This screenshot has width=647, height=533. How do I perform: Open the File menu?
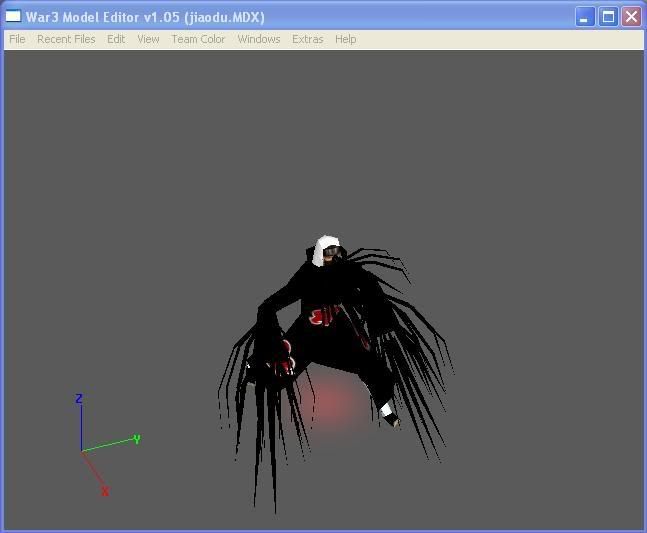[17, 39]
